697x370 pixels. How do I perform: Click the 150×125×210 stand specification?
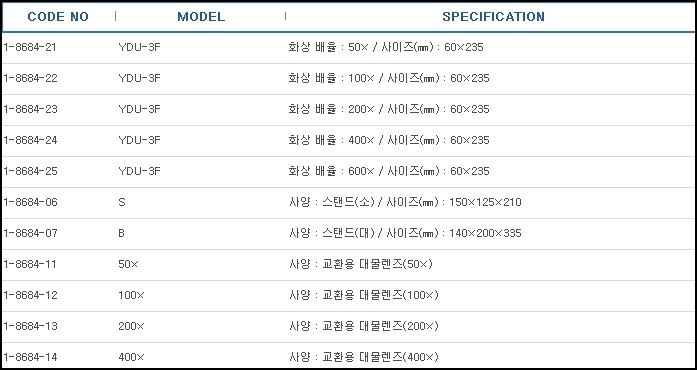pos(405,202)
